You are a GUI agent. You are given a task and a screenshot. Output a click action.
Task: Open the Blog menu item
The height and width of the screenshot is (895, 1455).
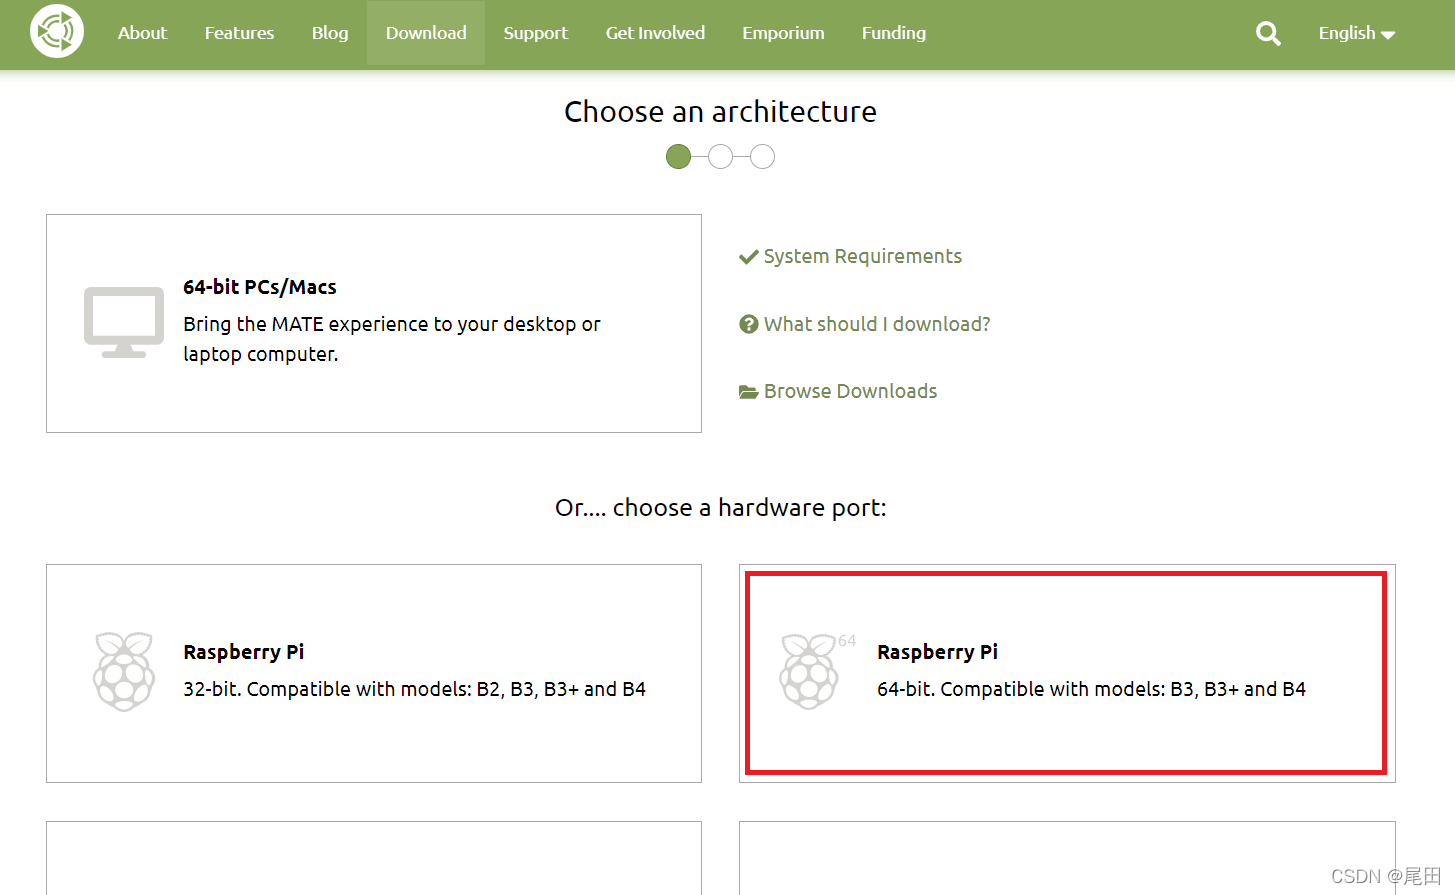point(330,33)
